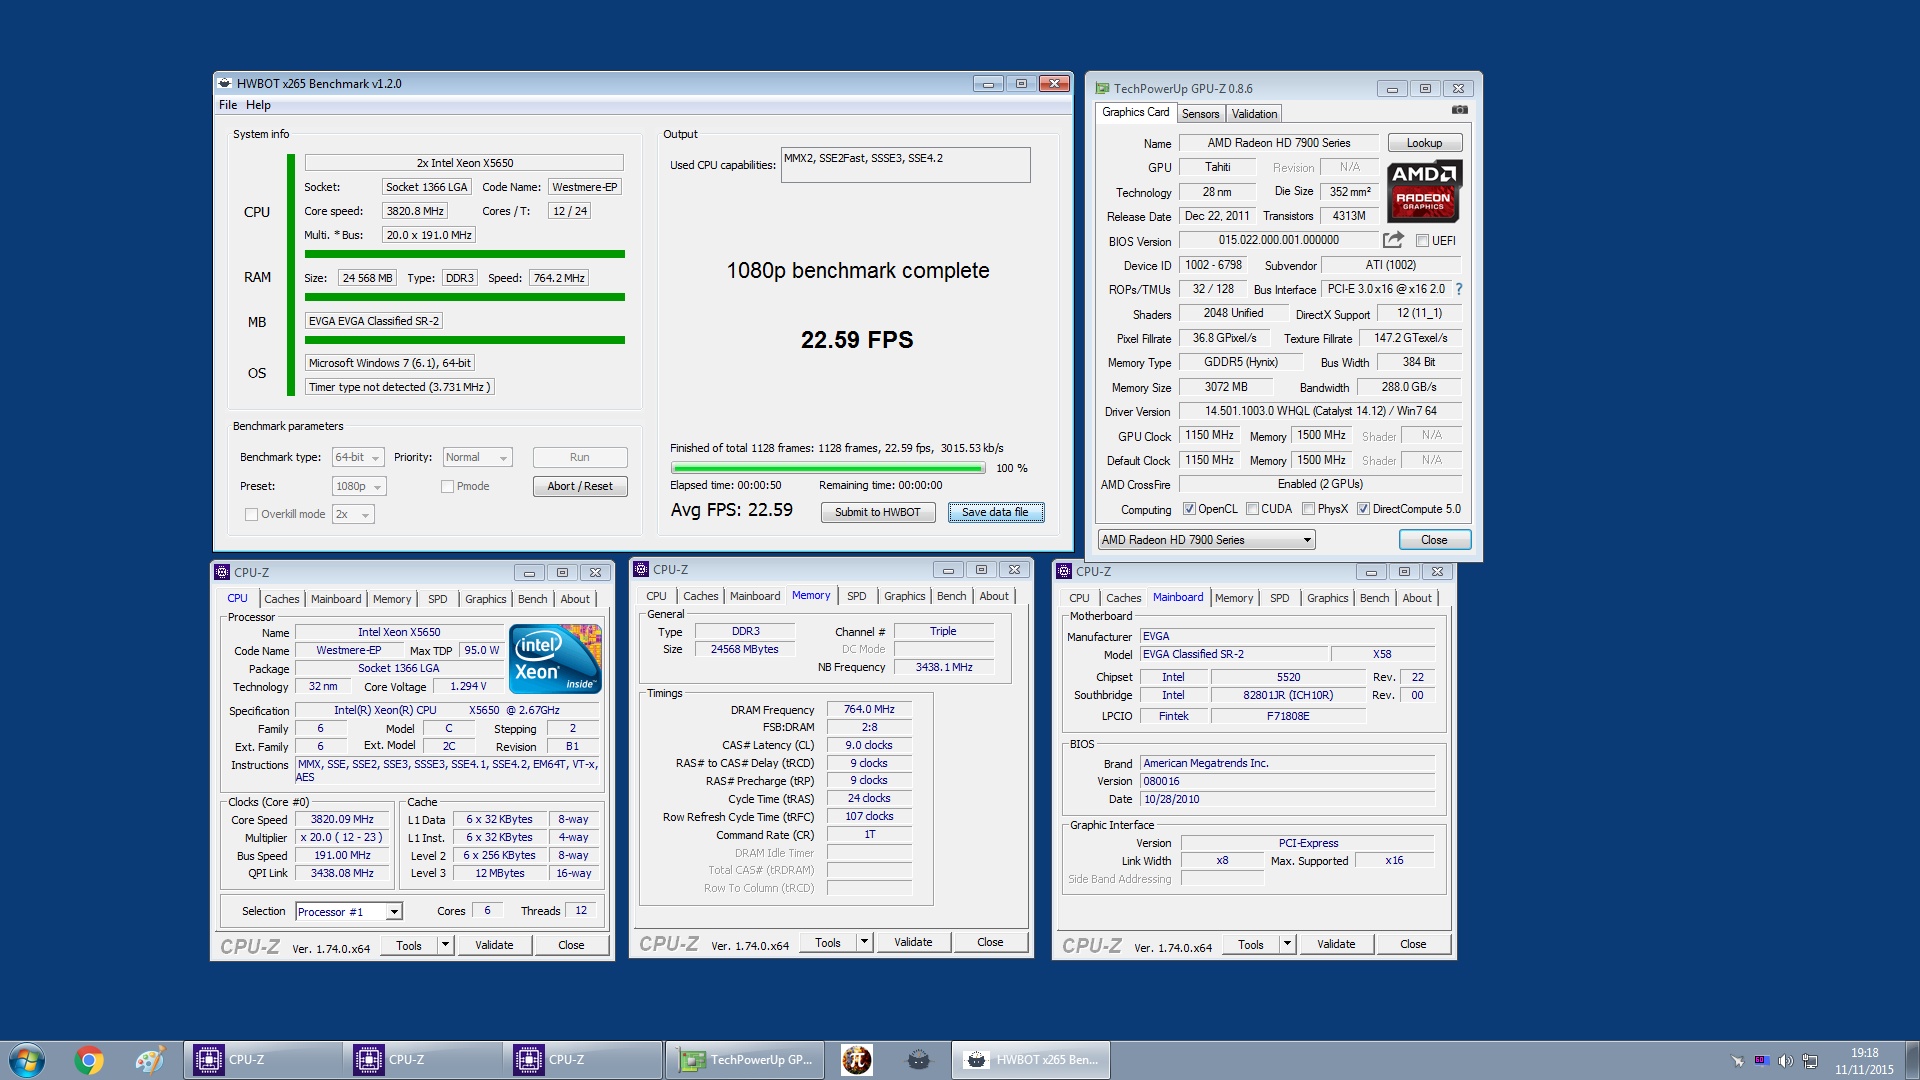1920x1080 pixels.
Task: Open the Processor #1 selection dropdown
Action: tap(349, 912)
